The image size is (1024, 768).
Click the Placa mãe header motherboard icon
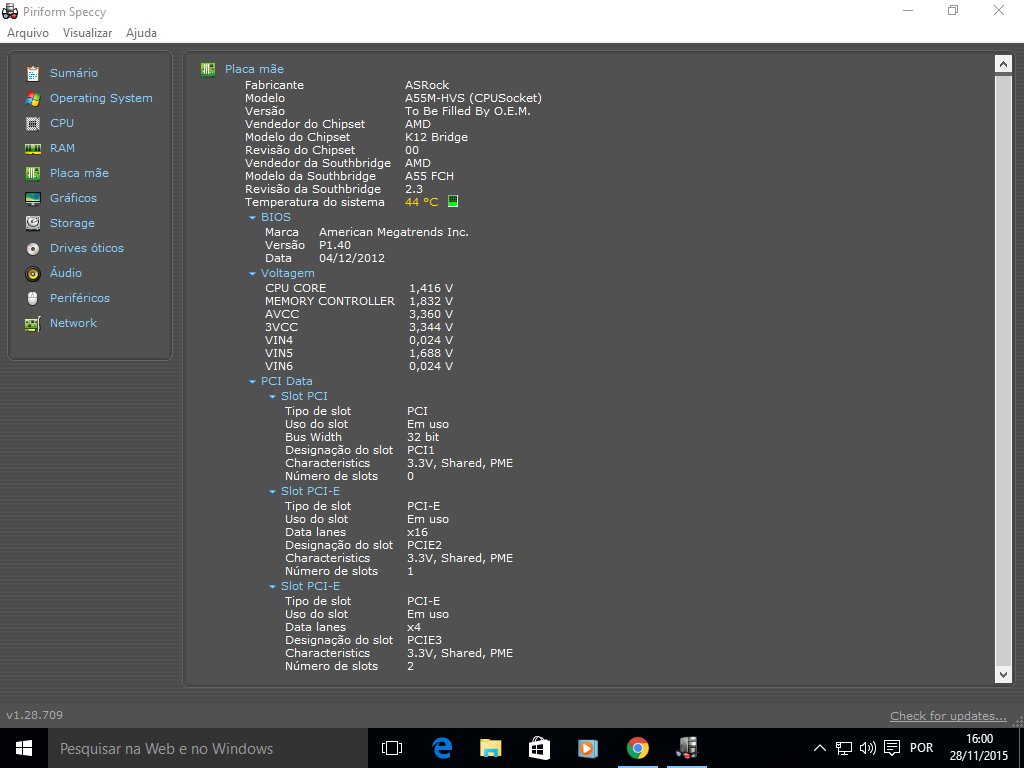(208, 69)
